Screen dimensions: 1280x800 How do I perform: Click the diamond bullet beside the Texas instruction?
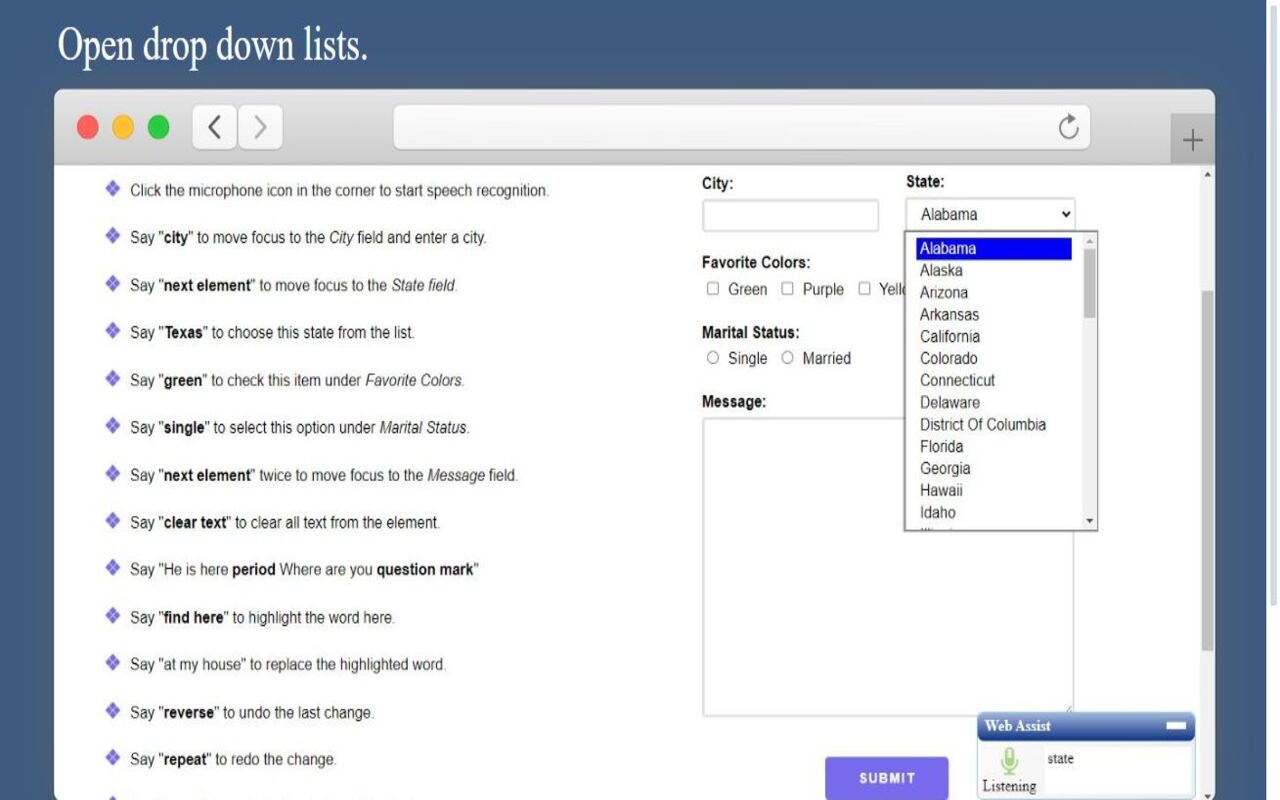[x=112, y=332]
